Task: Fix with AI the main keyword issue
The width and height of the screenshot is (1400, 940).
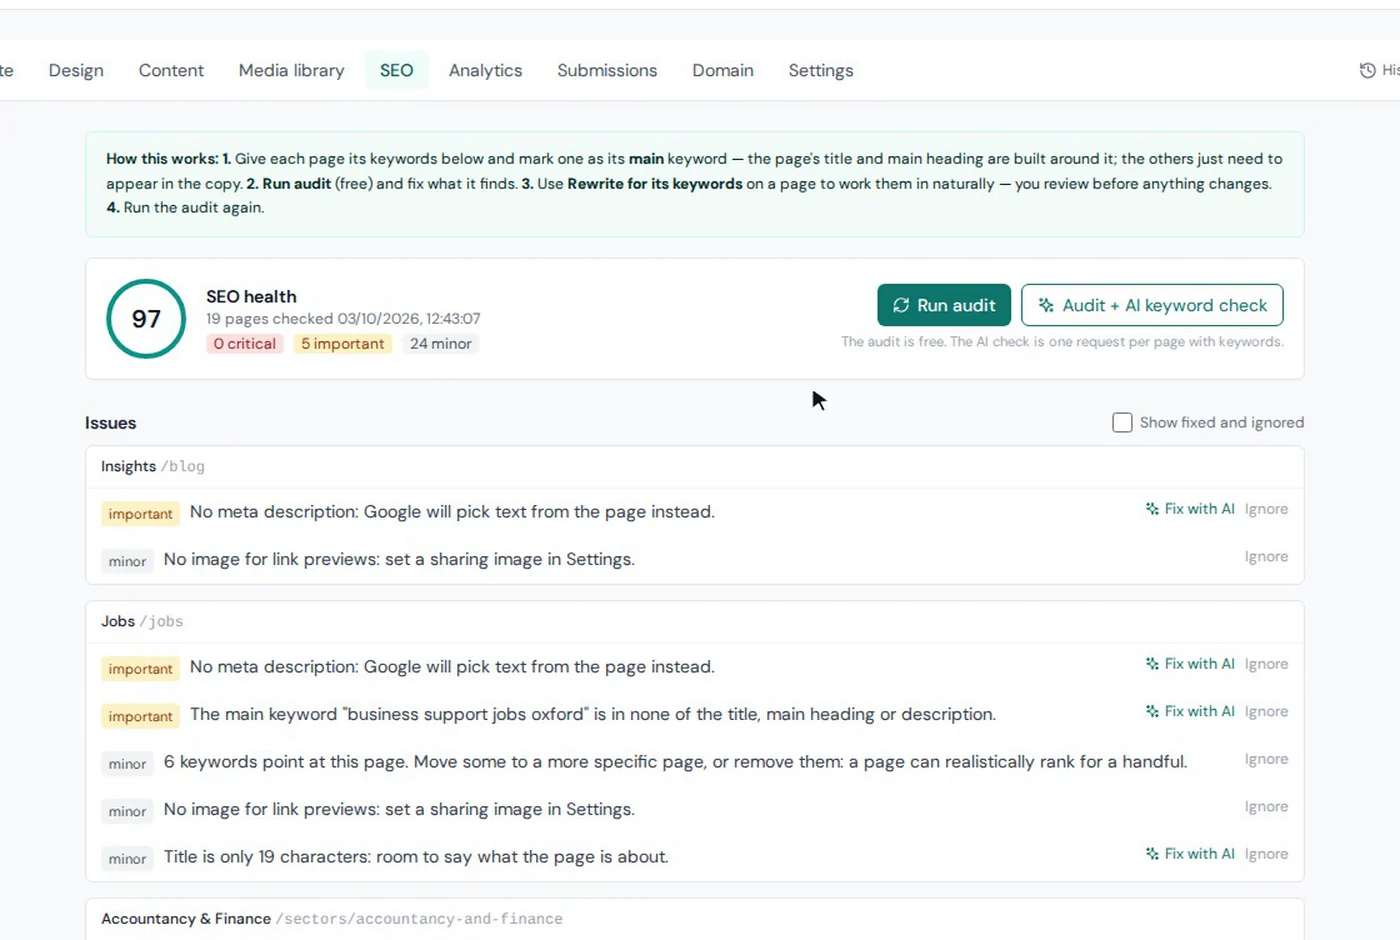Action: tap(1190, 711)
